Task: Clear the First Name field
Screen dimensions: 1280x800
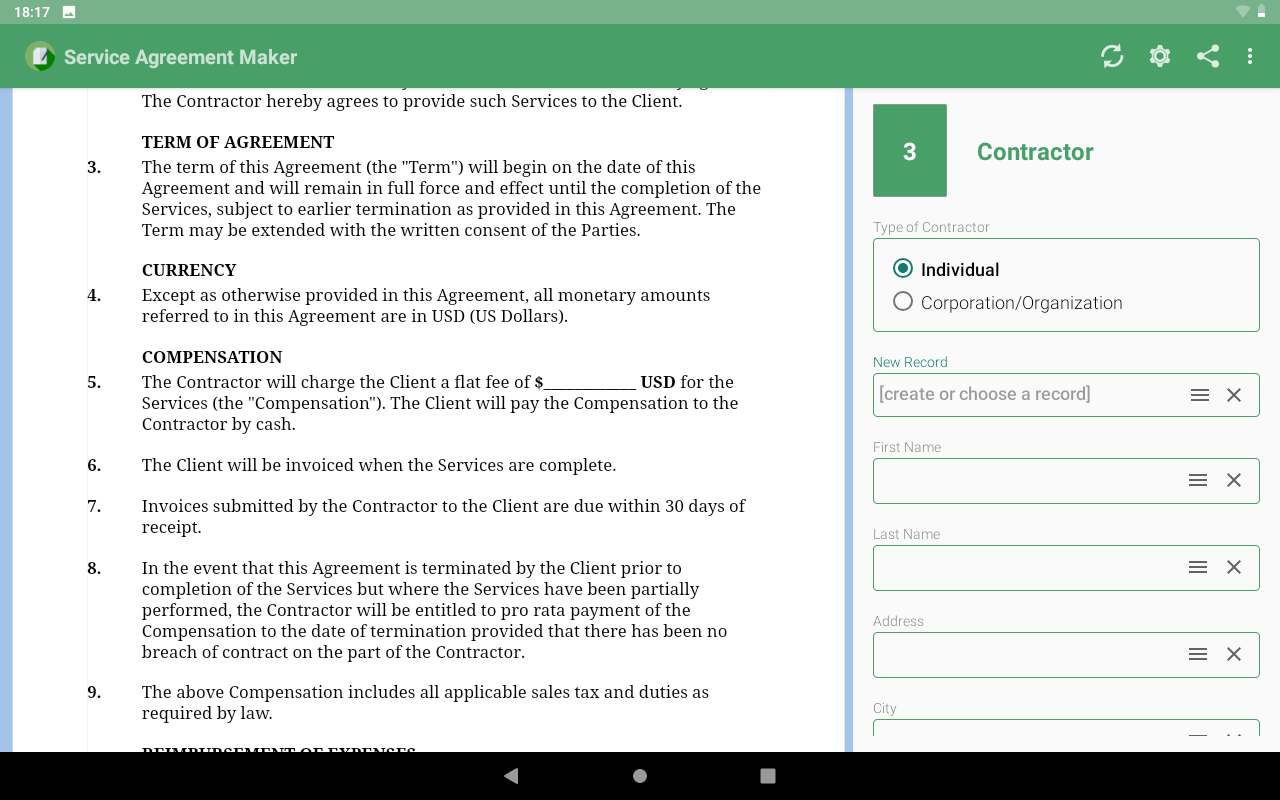Action: click(x=1234, y=480)
